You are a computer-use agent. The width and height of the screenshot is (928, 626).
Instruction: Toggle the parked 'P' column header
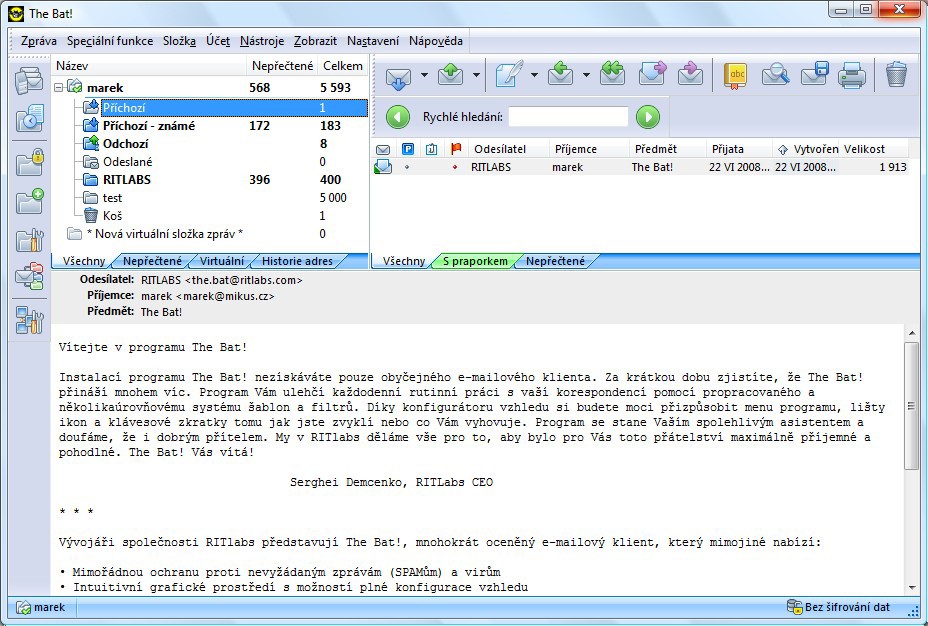pos(408,149)
